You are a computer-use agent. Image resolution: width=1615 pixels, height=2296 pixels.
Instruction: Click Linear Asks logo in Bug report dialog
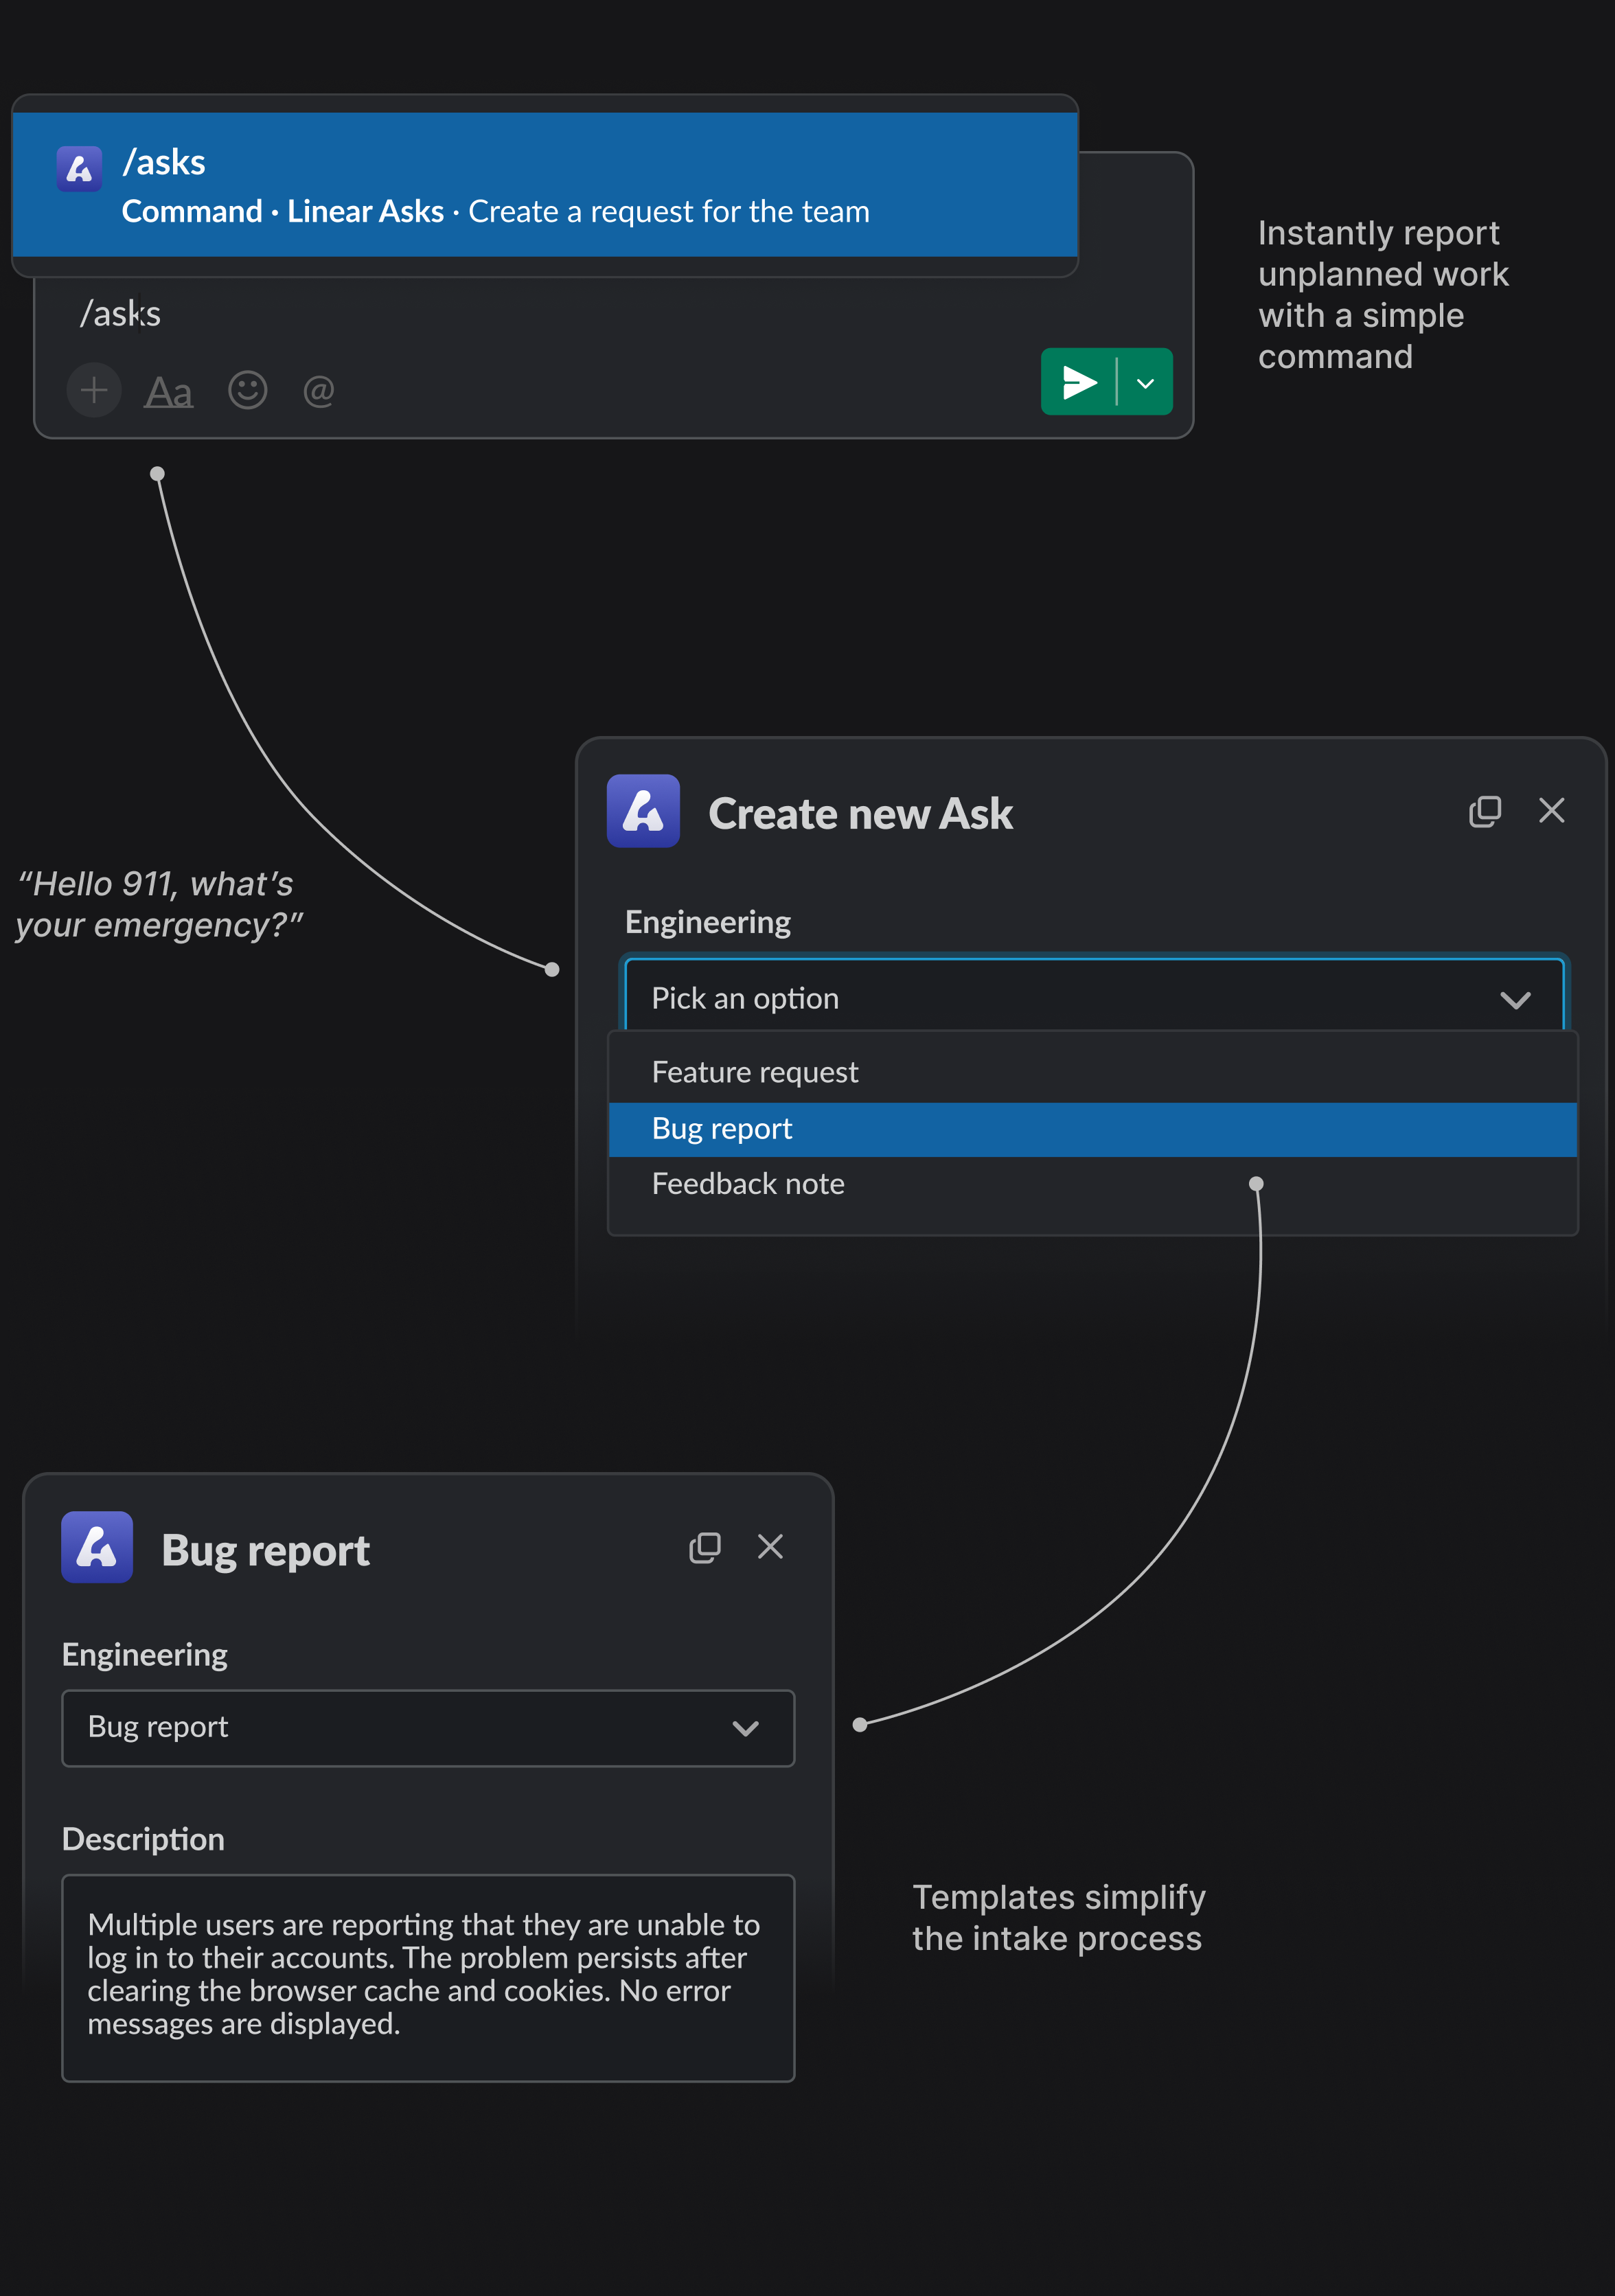[x=97, y=1547]
